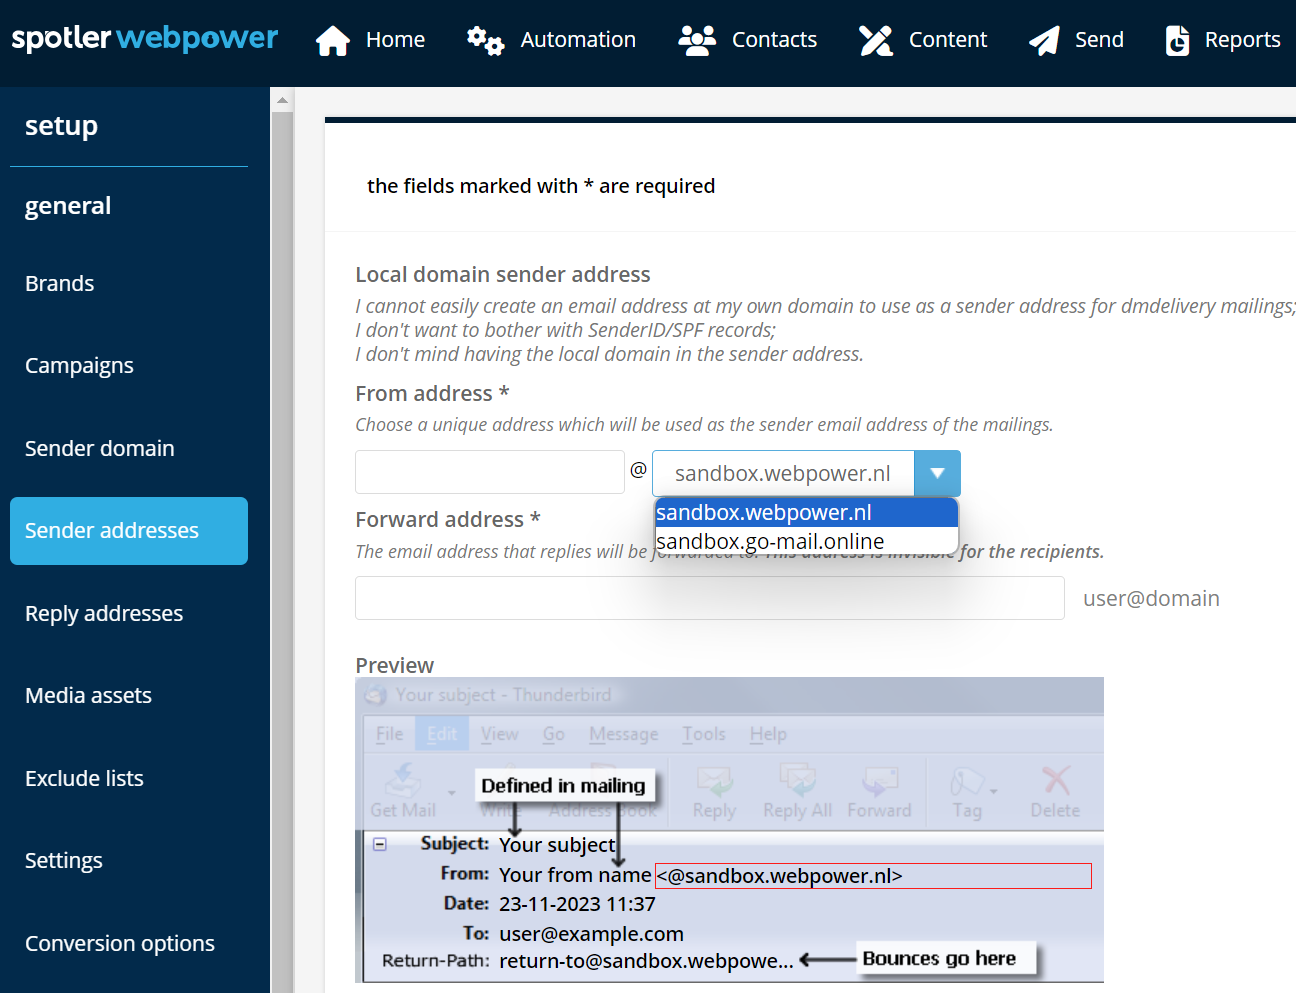Click the Contacts people icon
Screen dimensions: 1296x993
pyautogui.click(x=697, y=40)
